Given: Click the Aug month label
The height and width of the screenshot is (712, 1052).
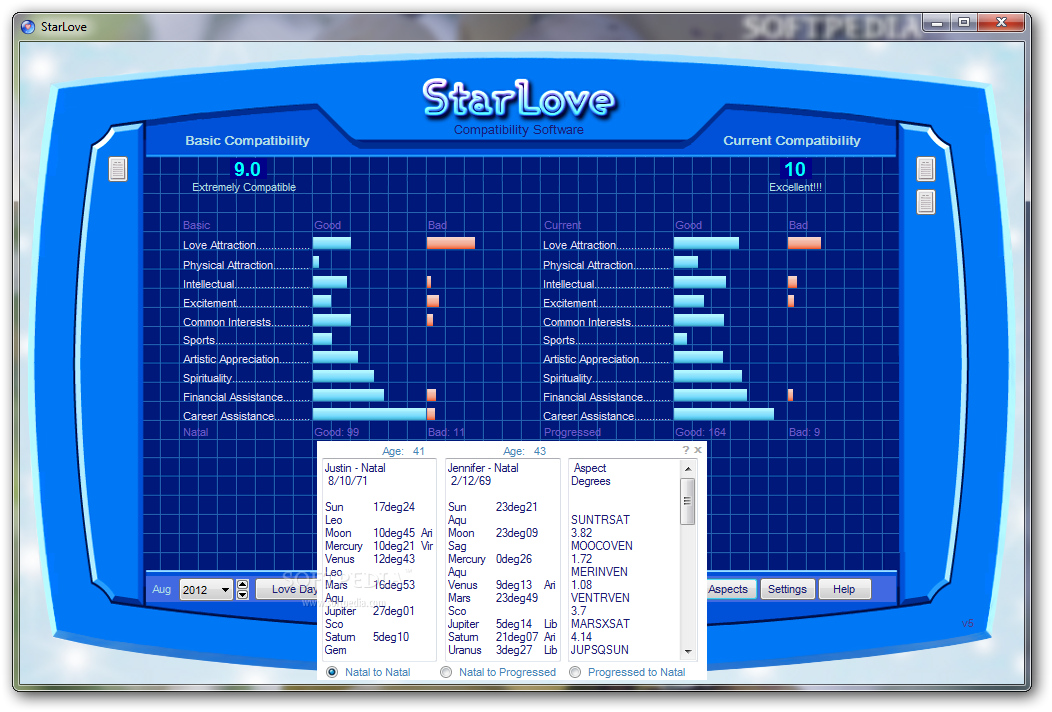Looking at the screenshot, I should [x=162, y=589].
